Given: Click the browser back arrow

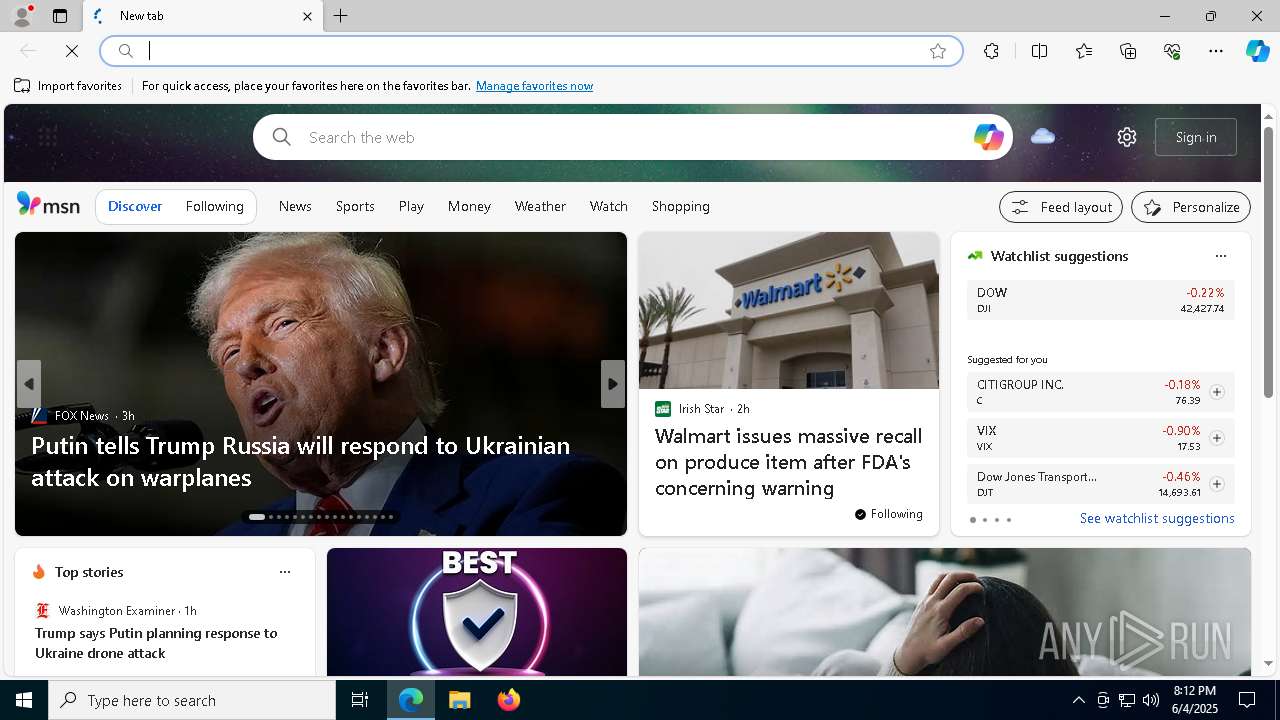Looking at the screenshot, I should (x=28, y=51).
